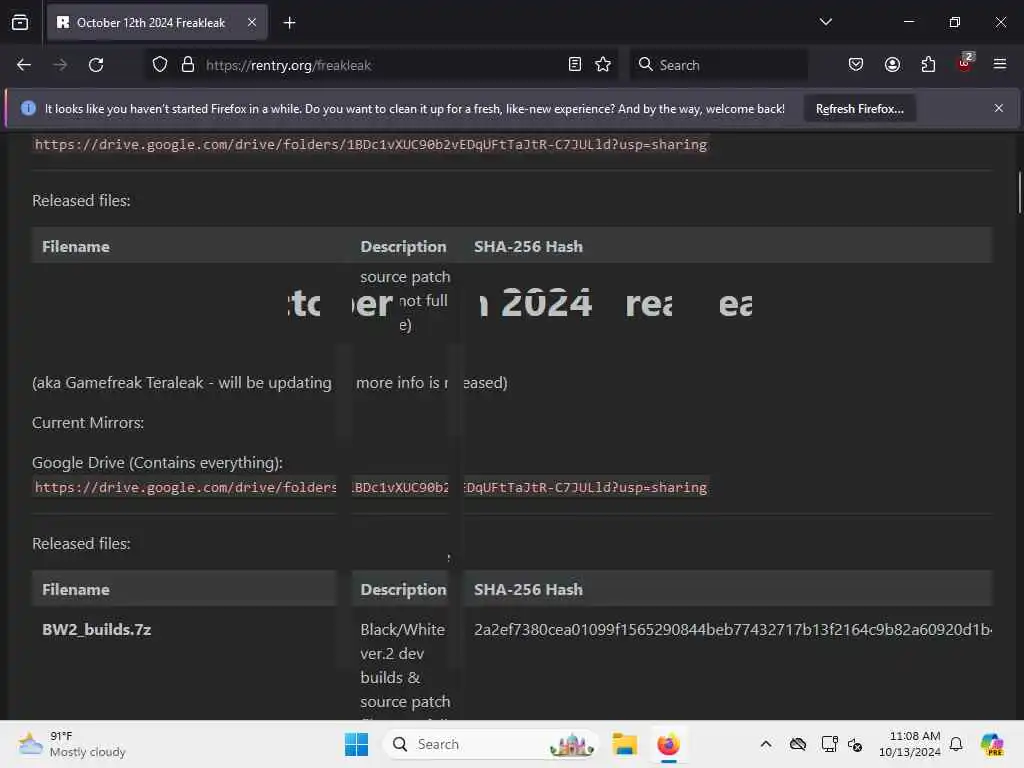The width and height of the screenshot is (1024, 768).
Task: Open the notifications bell icon
Action: tap(956, 744)
